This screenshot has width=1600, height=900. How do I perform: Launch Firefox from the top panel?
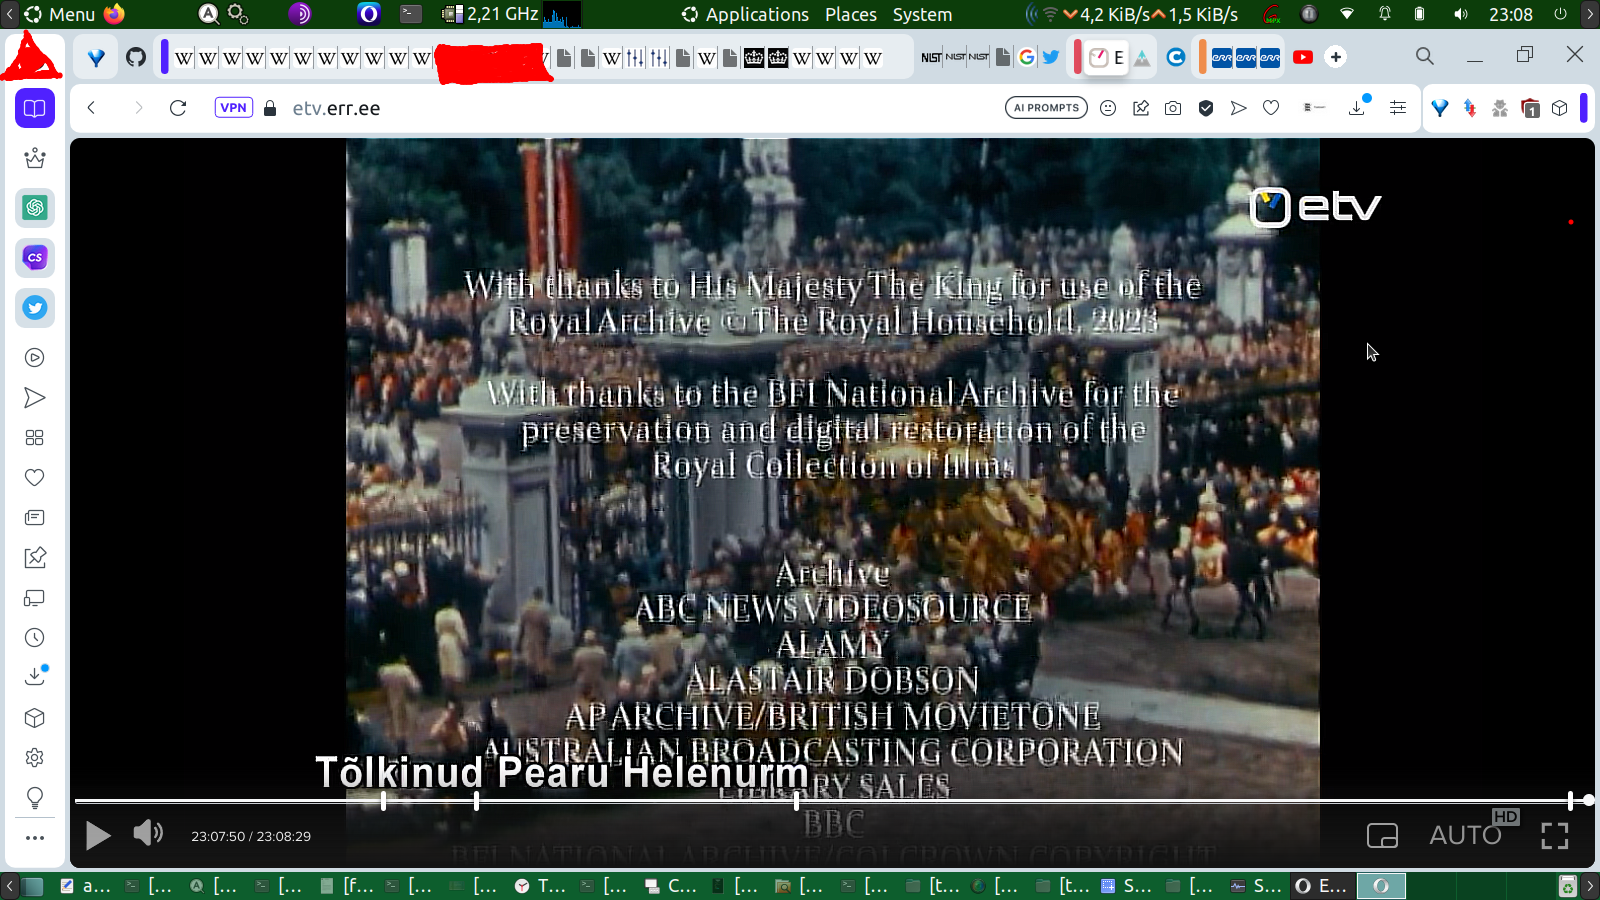click(115, 14)
